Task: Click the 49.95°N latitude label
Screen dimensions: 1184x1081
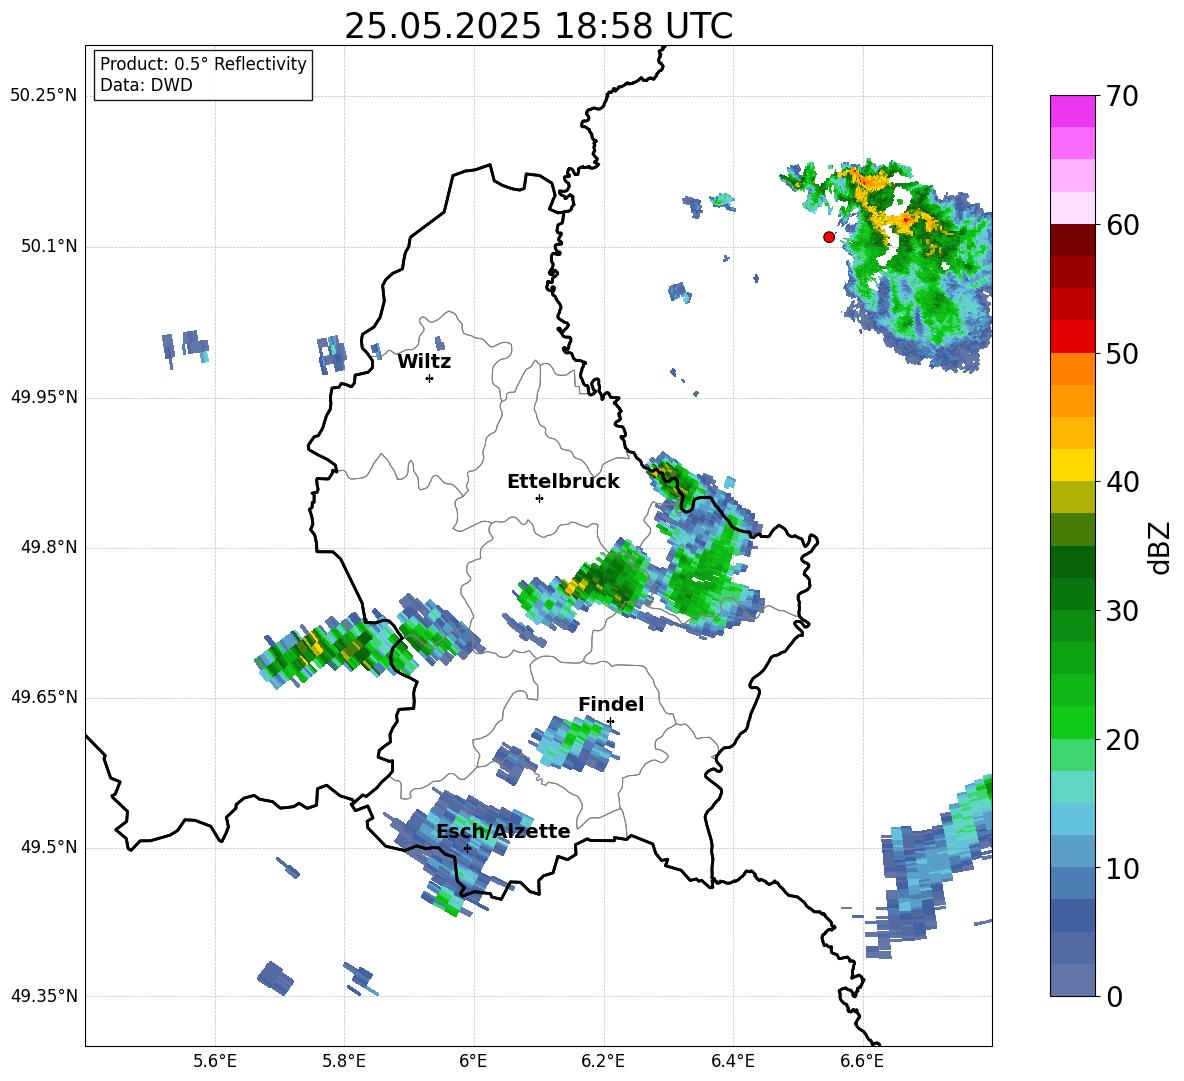Action: pos(44,397)
